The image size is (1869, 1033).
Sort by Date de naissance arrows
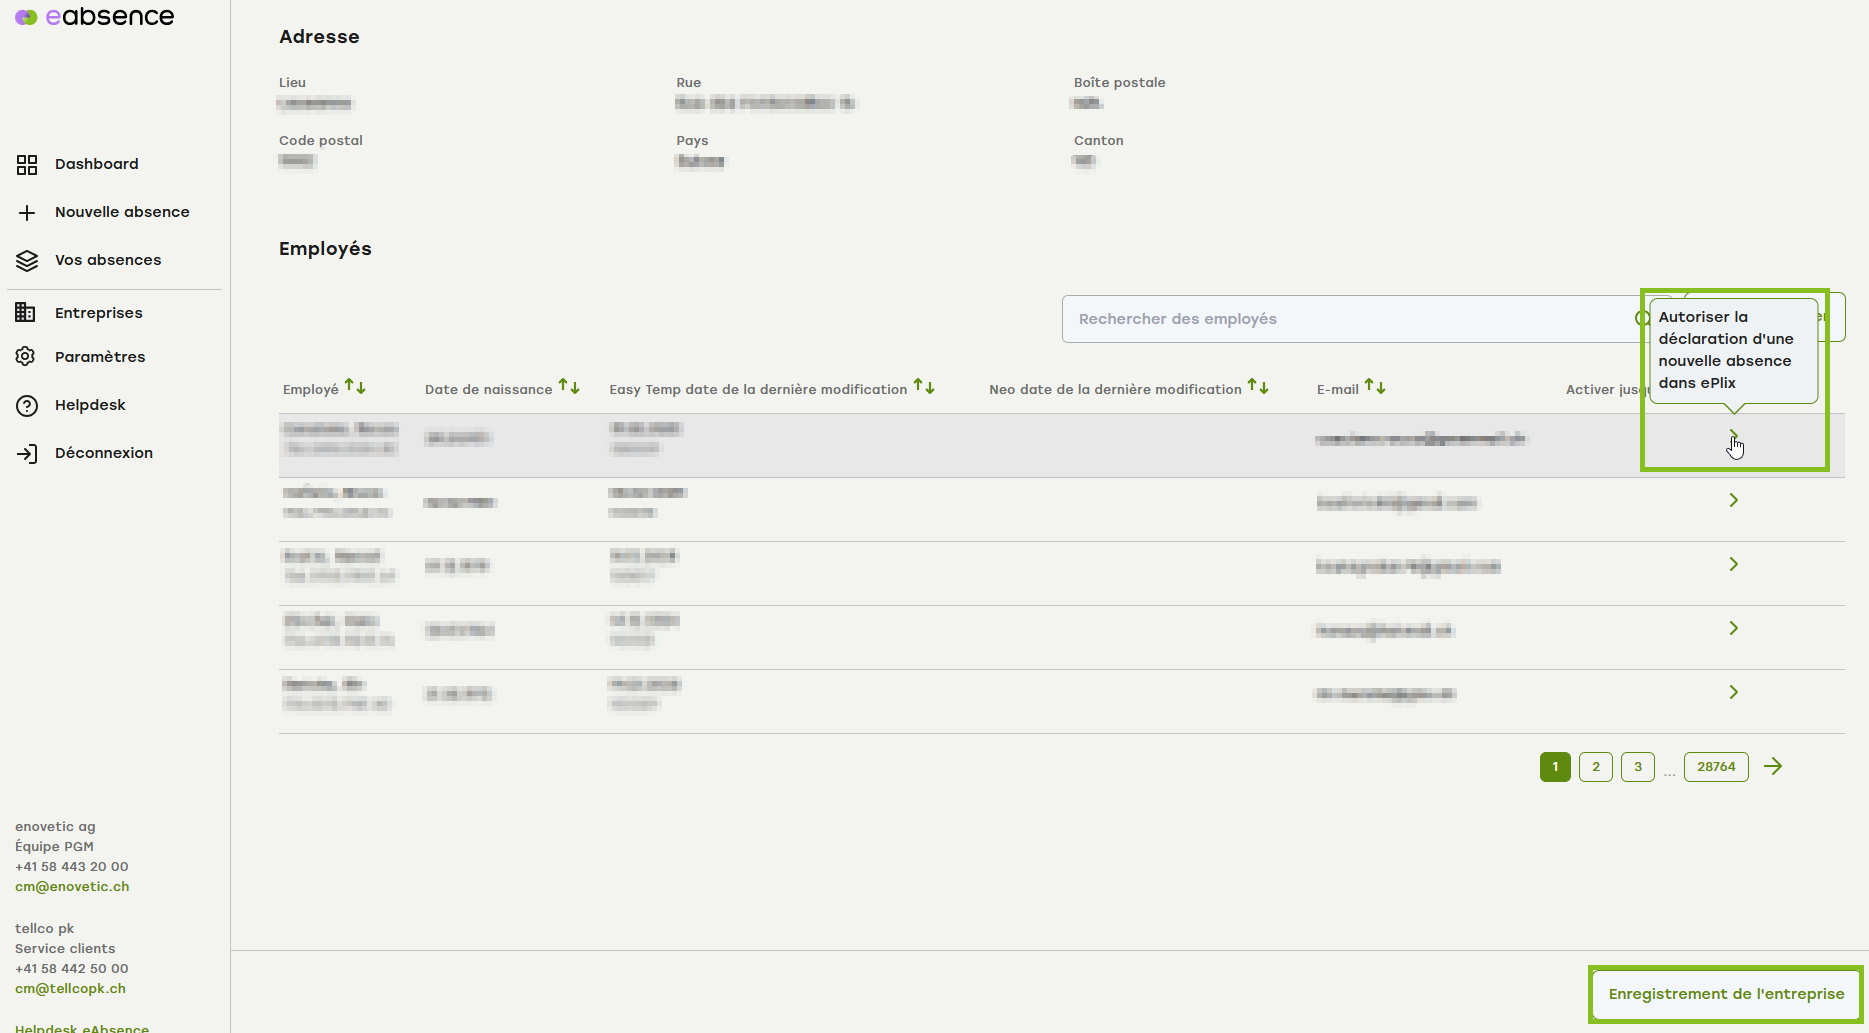pos(569,387)
